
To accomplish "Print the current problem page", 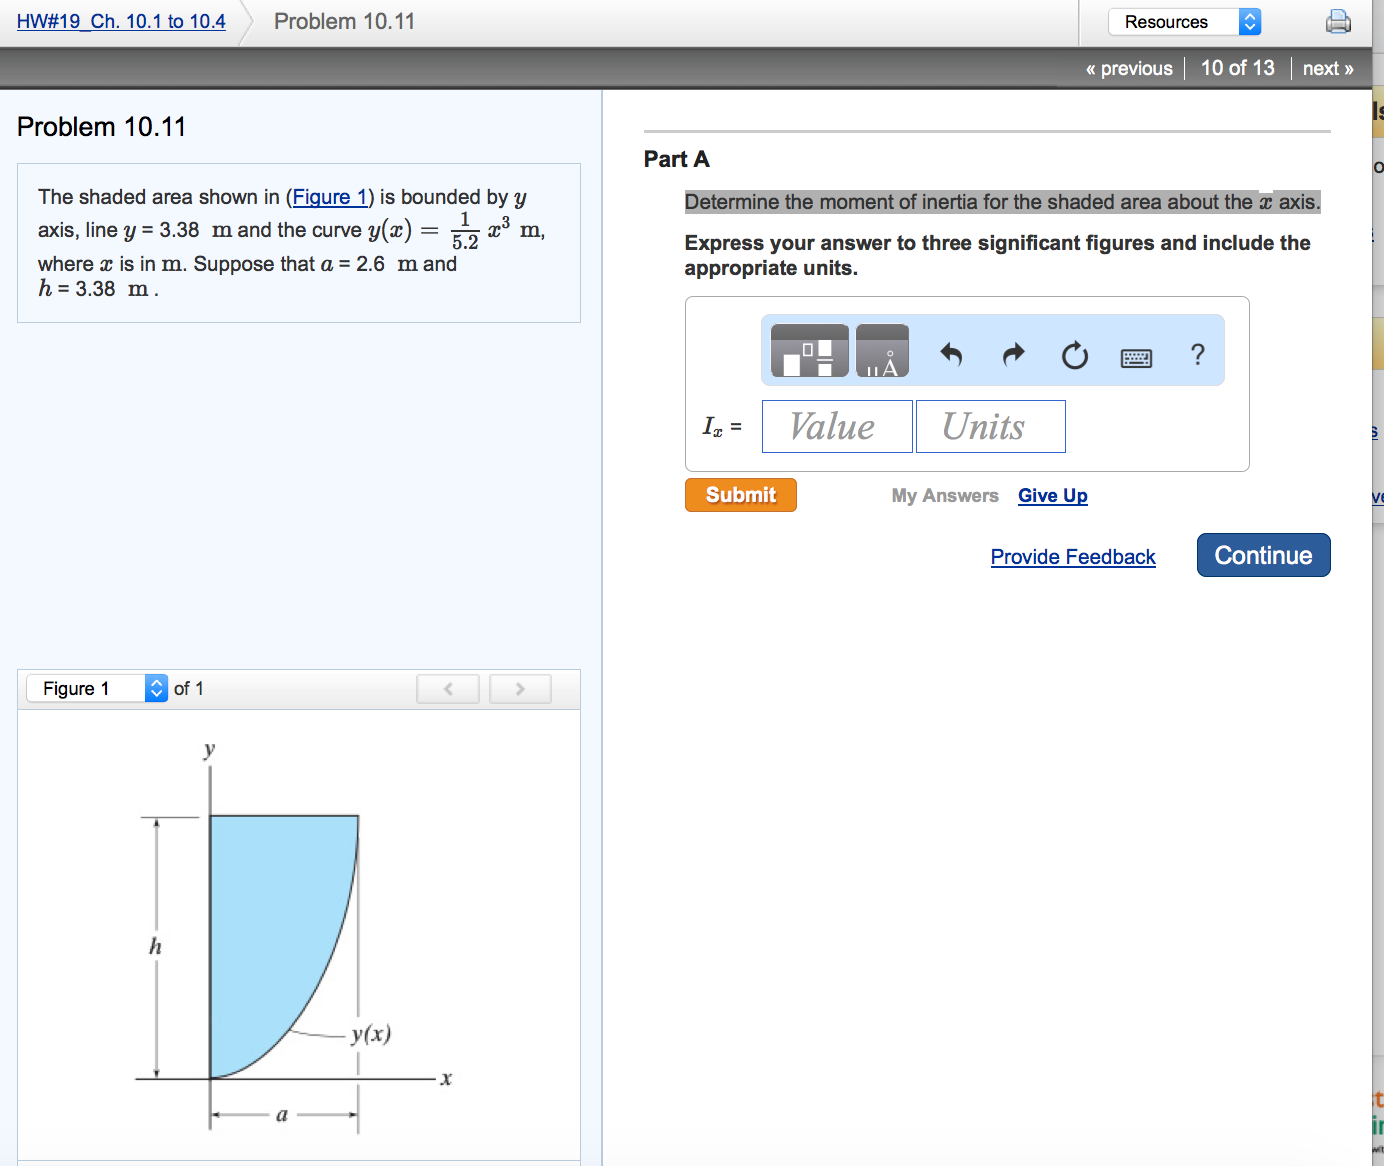I will [1339, 20].
